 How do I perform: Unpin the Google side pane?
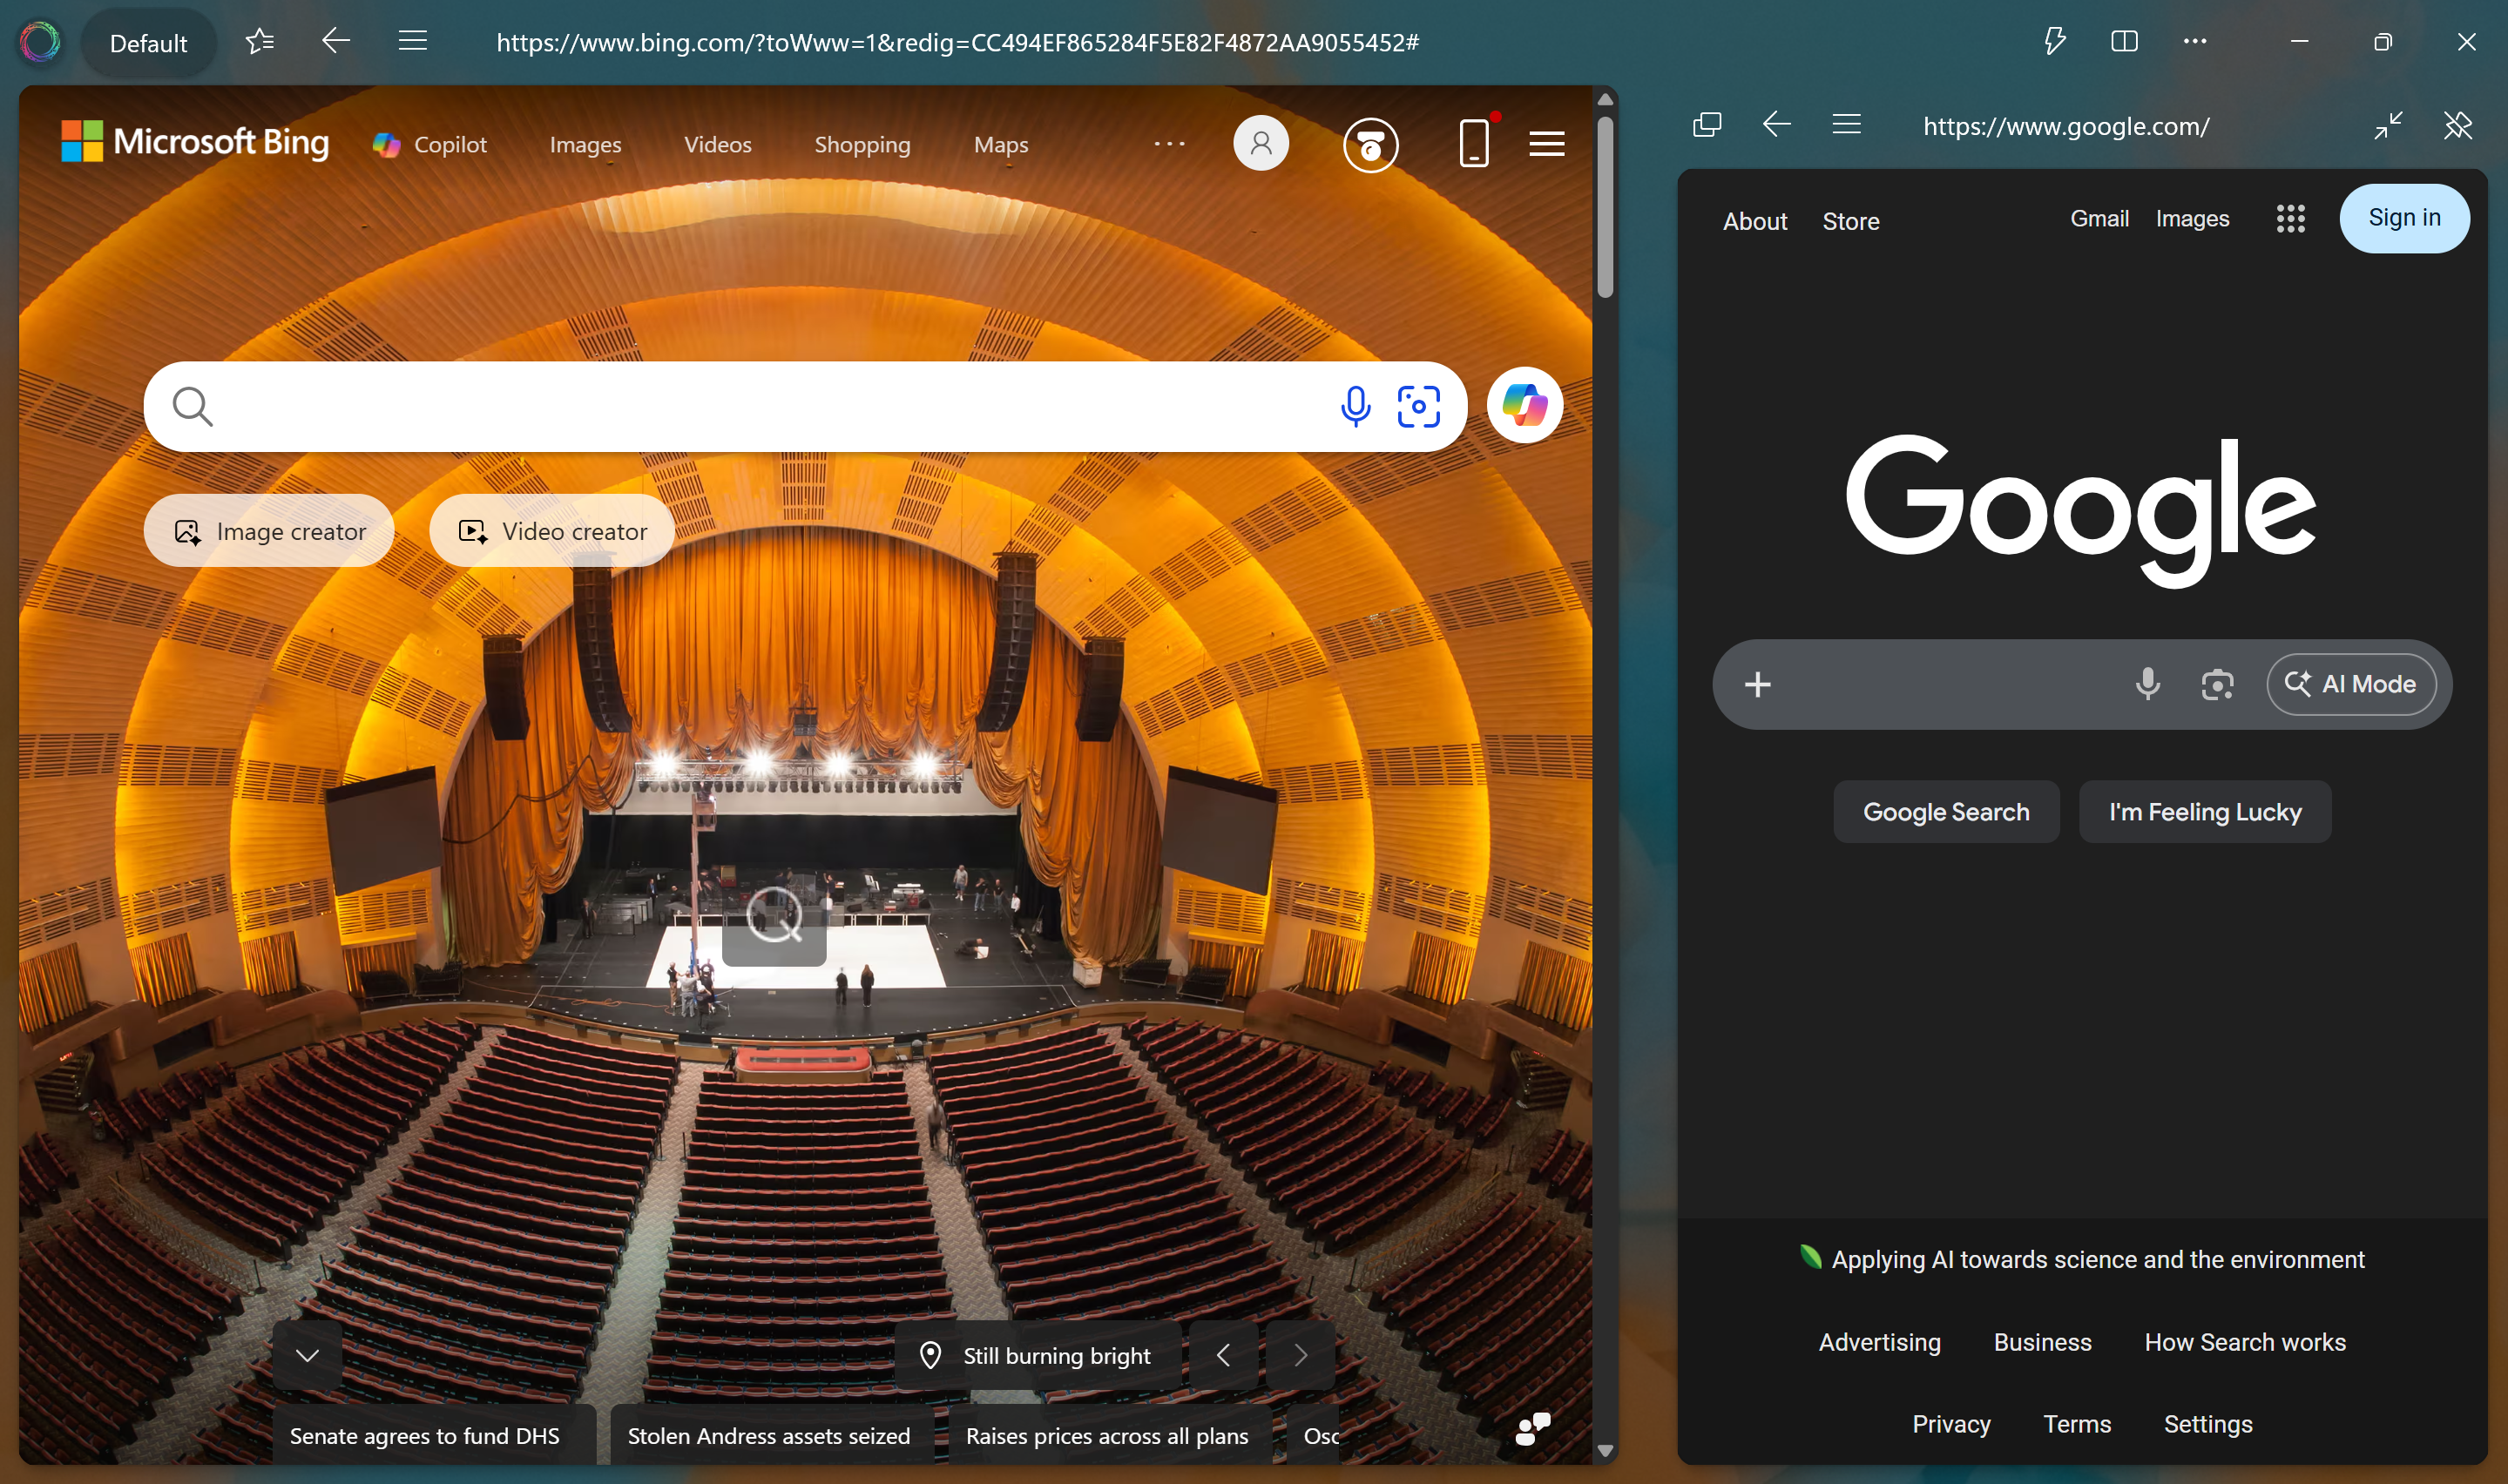coord(2457,125)
